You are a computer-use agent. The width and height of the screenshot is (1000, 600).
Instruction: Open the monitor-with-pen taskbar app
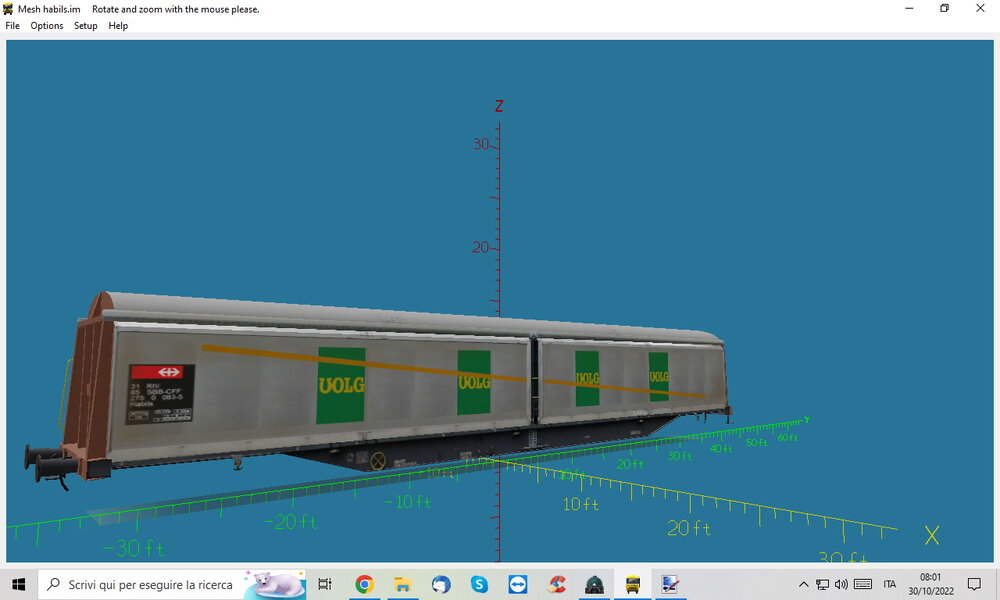point(670,584)
